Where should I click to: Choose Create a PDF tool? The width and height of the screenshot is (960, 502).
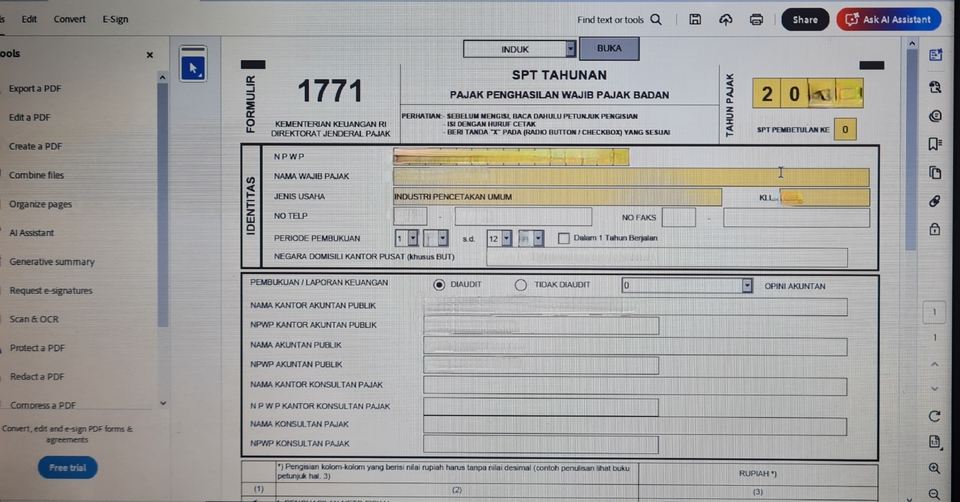(x=36, y=146)
